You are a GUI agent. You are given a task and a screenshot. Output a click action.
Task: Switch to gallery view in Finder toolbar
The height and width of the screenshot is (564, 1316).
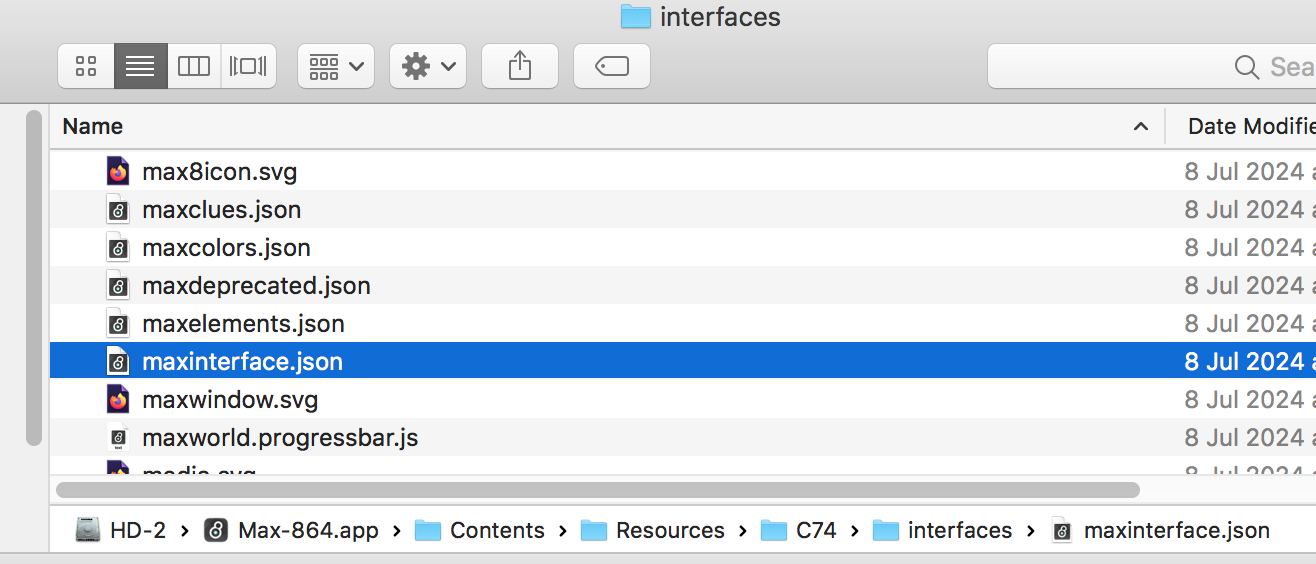pyautogui.click(x=248, y=67)
